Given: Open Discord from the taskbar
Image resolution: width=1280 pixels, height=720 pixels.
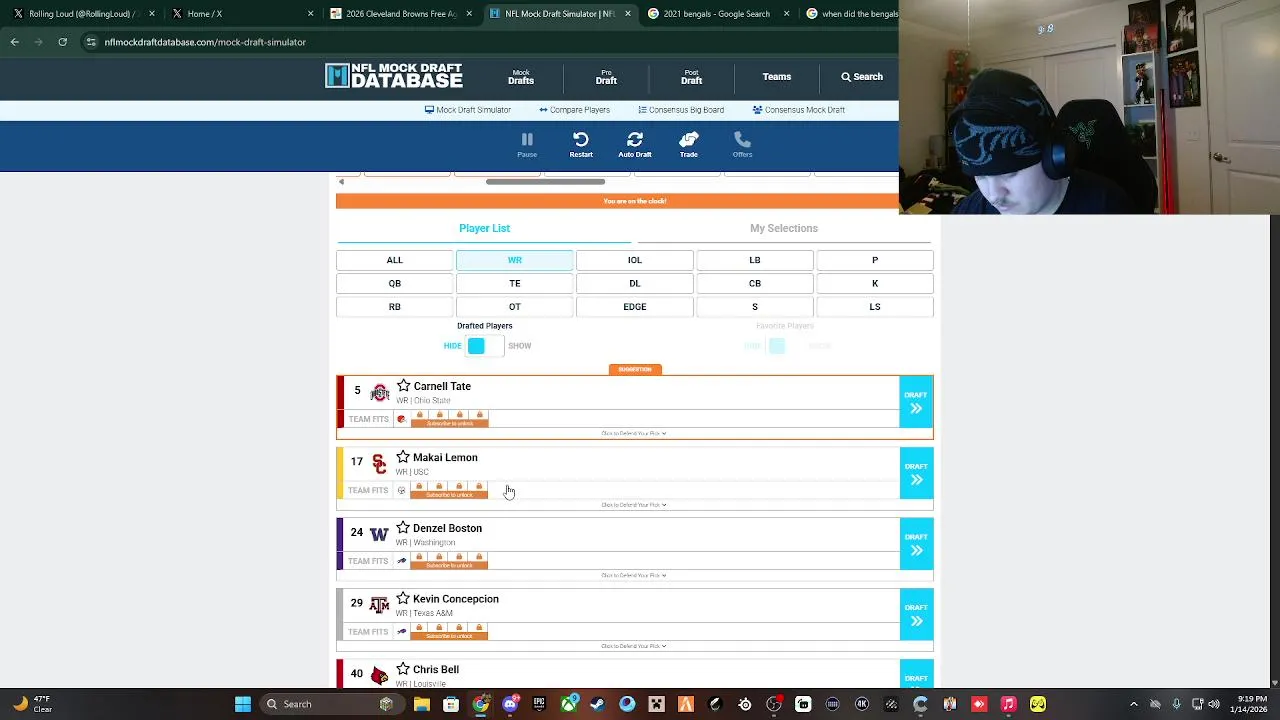Looking at the screenshot, I should [x=510, y=704].
